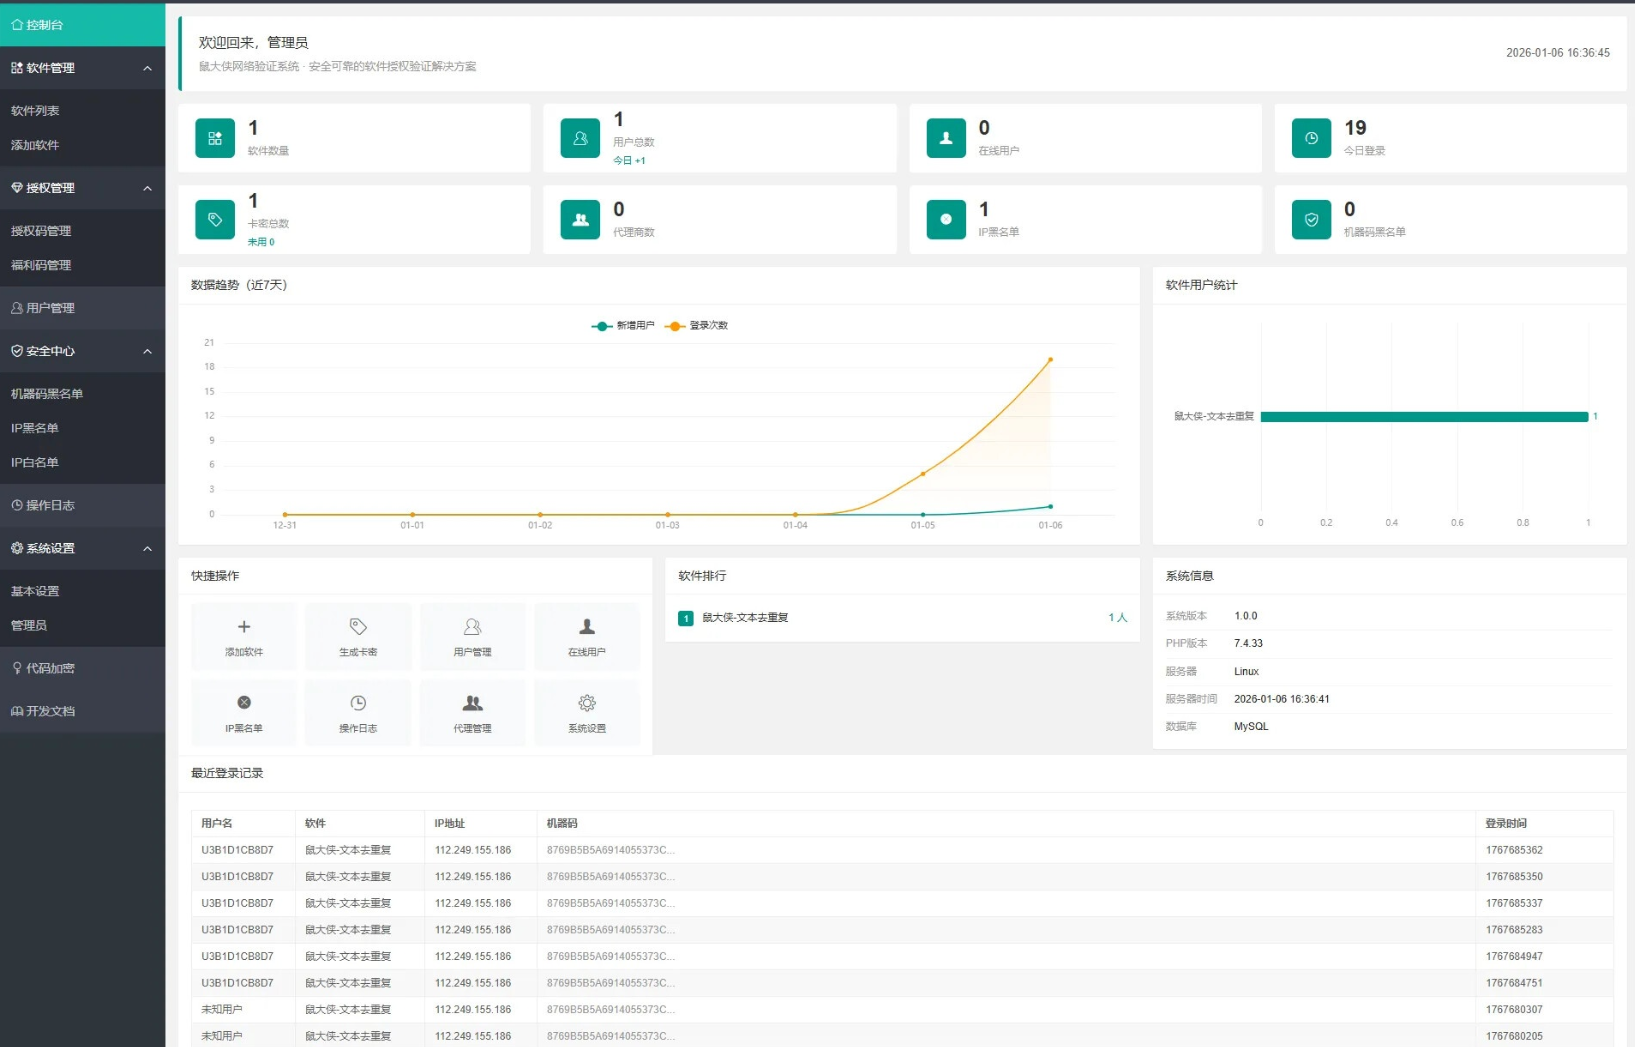Open IP黑名单 quick action icon

click(244, 703)
